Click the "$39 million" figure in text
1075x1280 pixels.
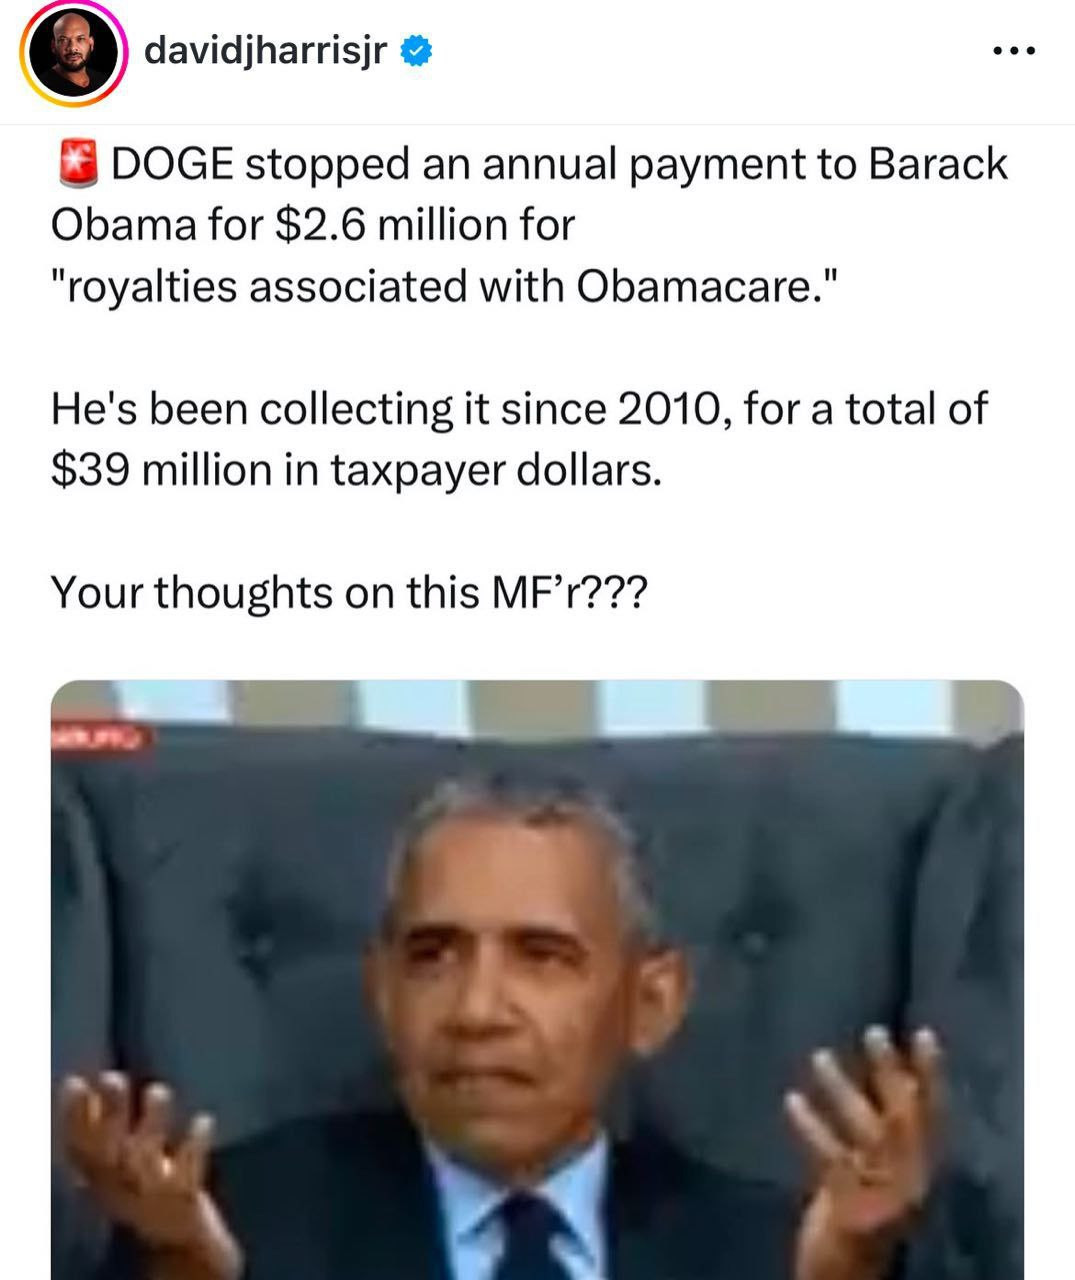pos(162,470)
